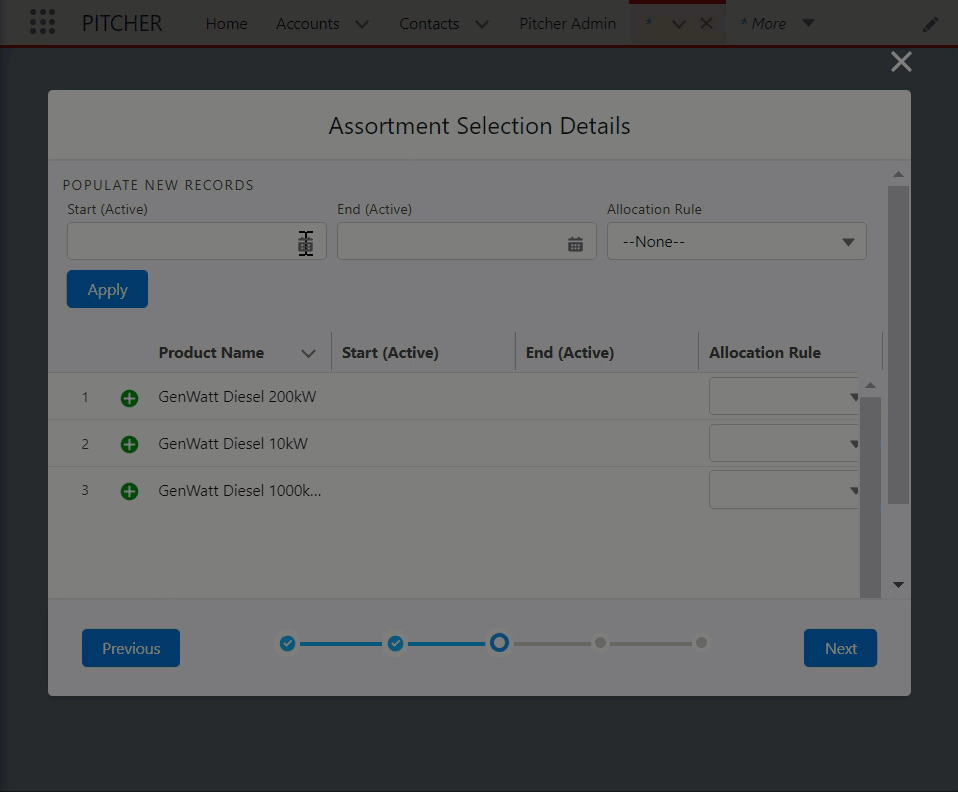The width and height of the screenshot is (958, 792).
Task: Open Allocation Rule dropdown for GenWatt Diesel 1000kW
Action: 784,491
